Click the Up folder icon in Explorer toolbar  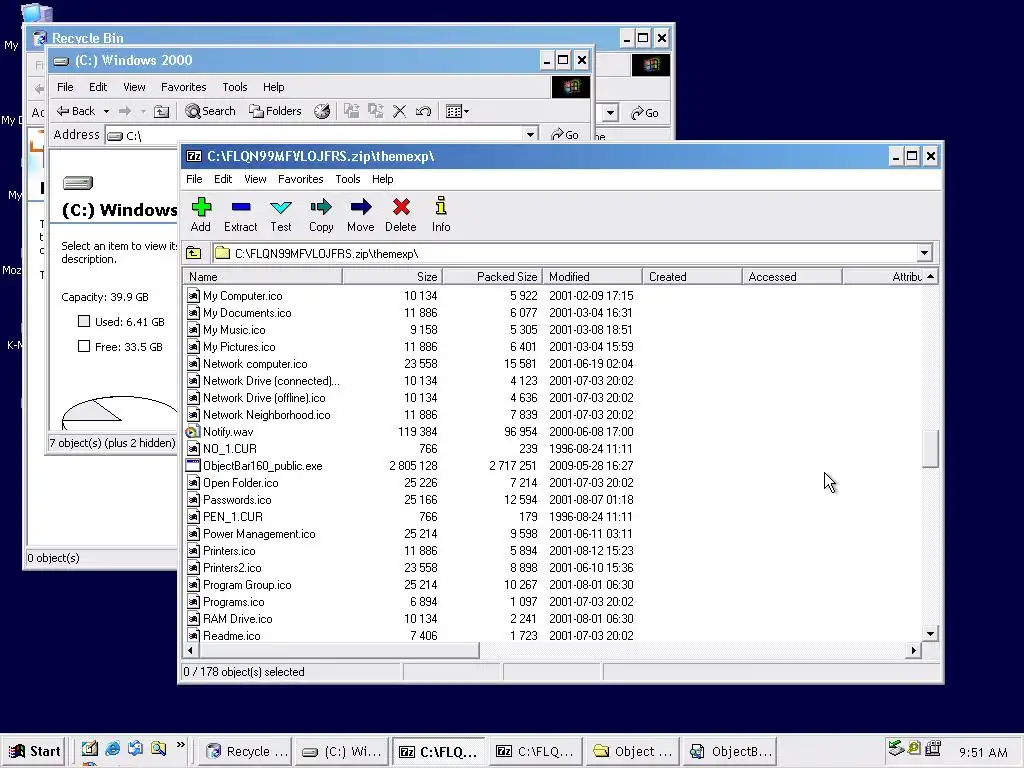coord(161,112)
